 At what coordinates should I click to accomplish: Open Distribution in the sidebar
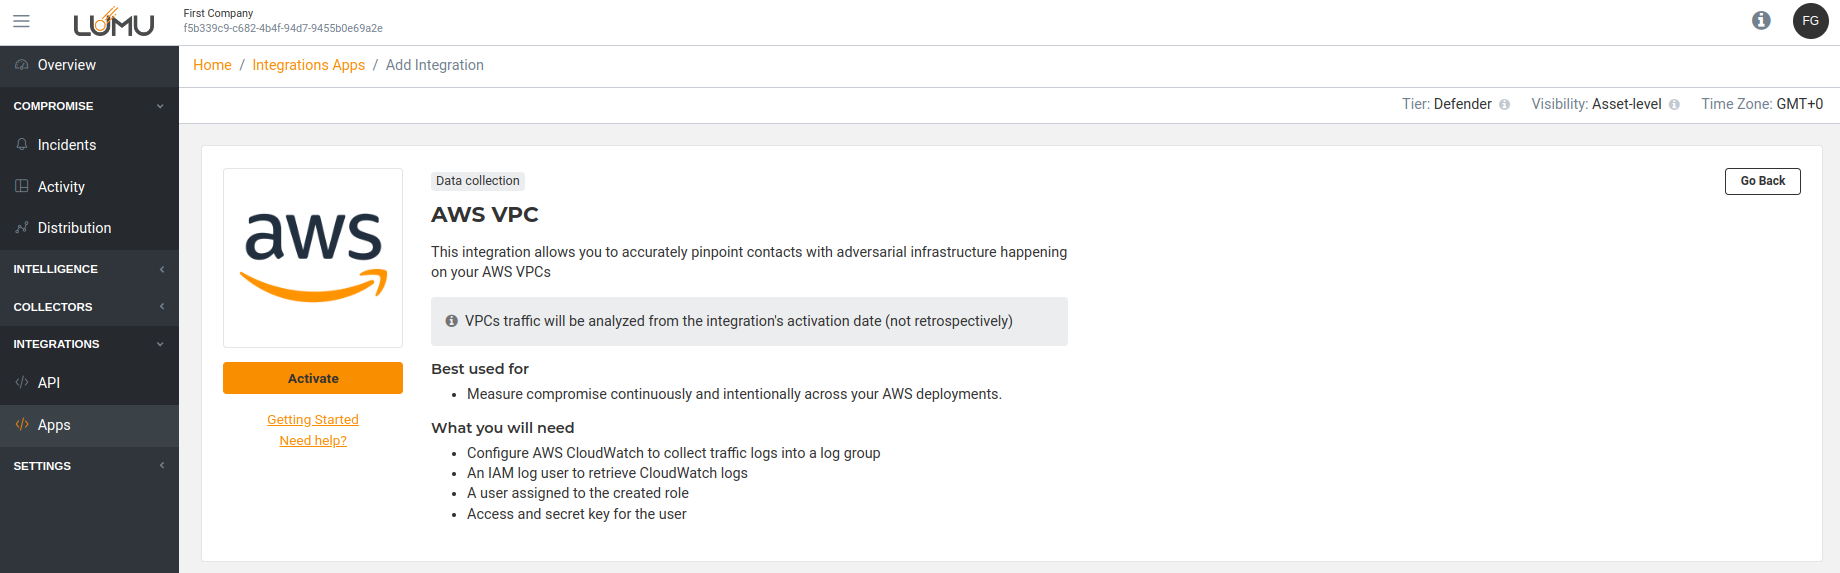pos(74,228)
